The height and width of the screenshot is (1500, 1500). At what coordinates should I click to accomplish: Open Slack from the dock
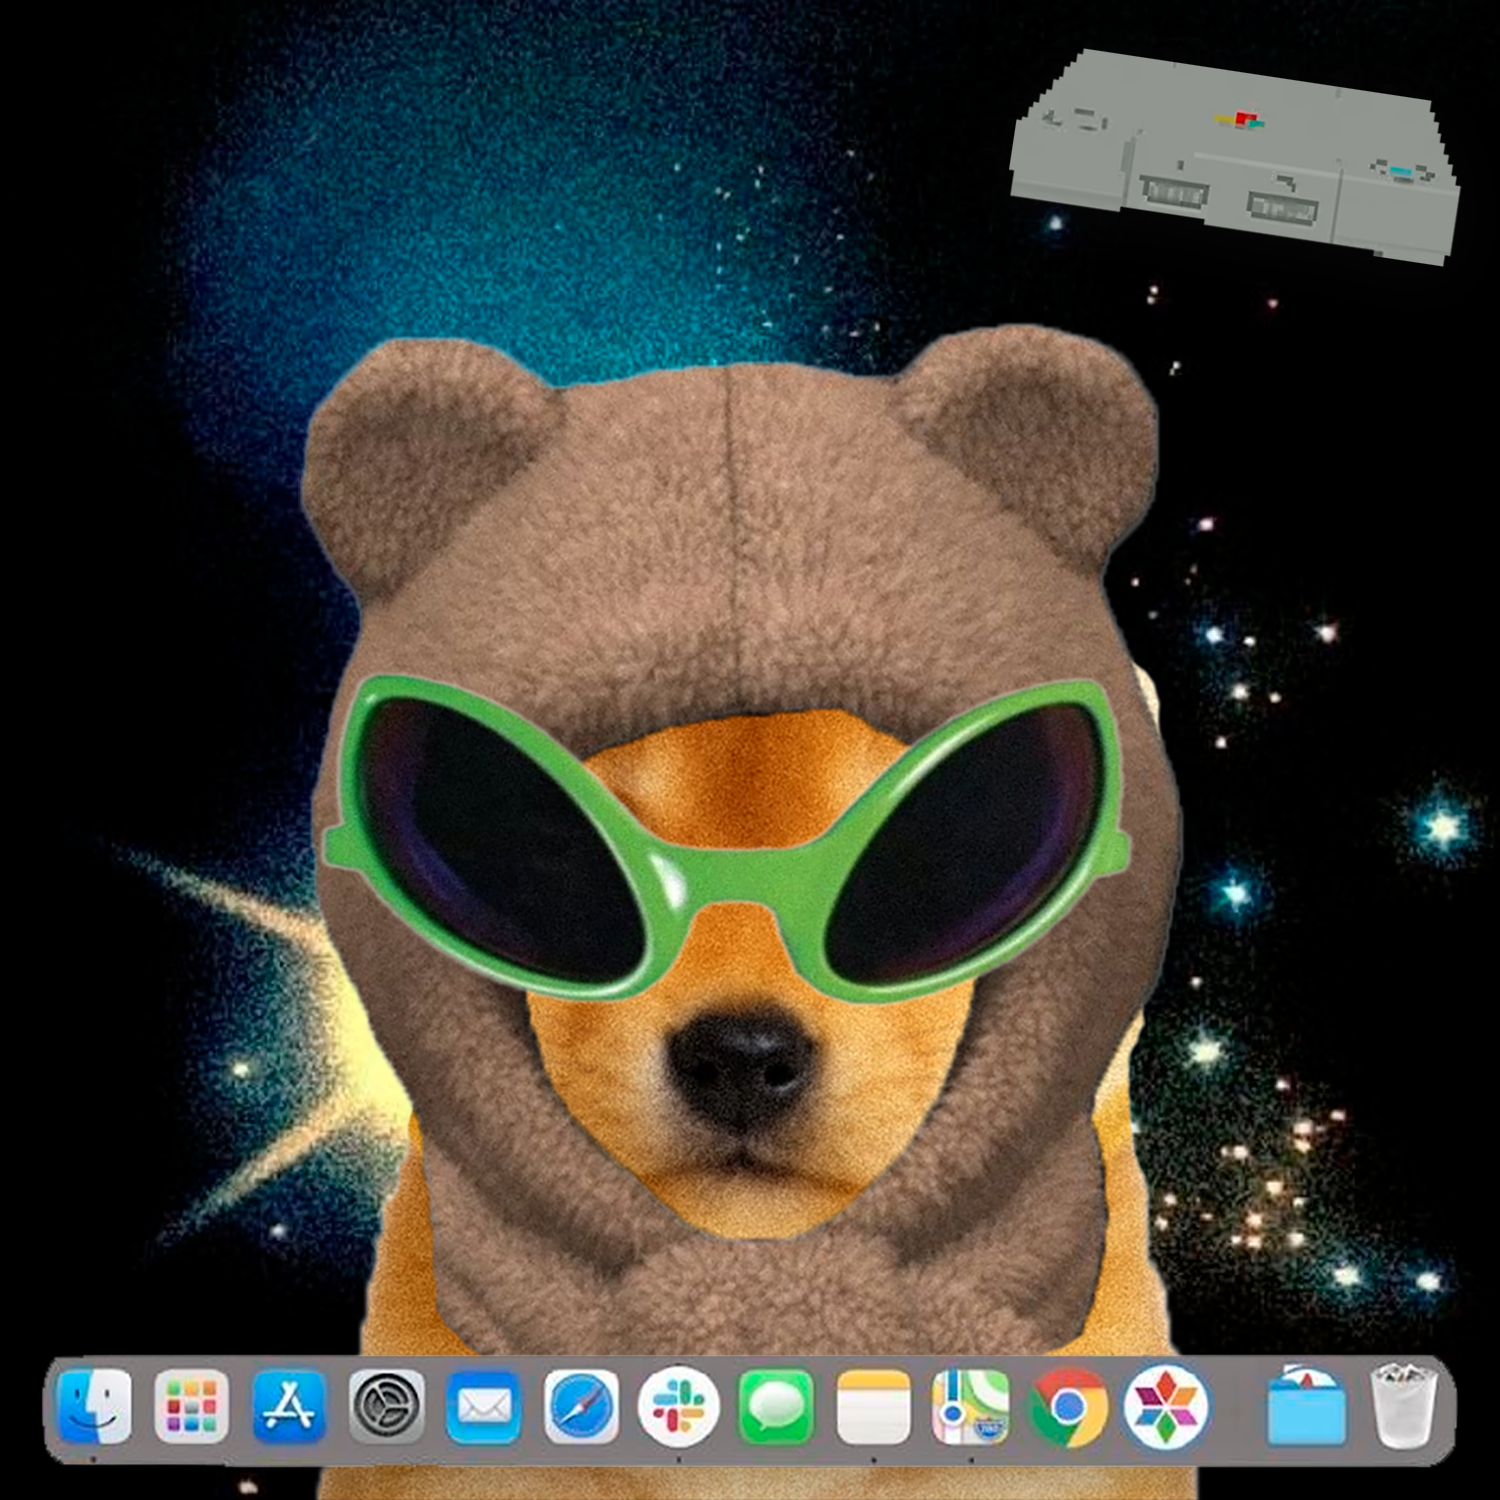pos(679,1407)
